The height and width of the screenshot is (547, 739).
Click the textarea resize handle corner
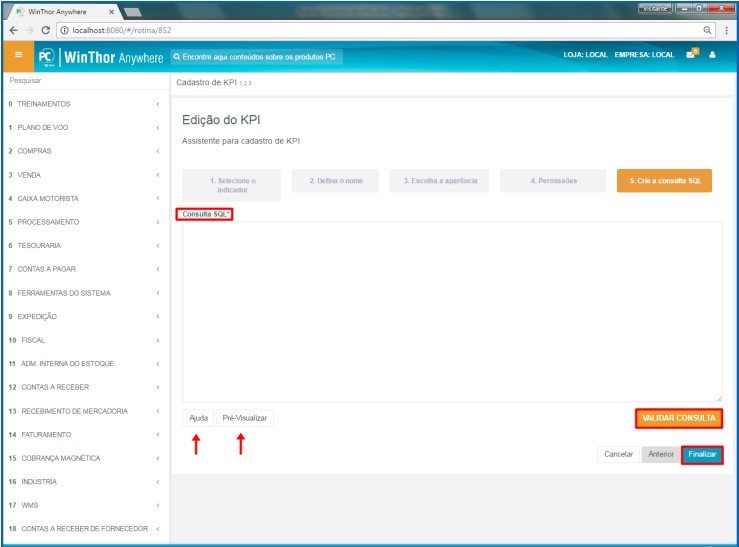tap(718, 398)
